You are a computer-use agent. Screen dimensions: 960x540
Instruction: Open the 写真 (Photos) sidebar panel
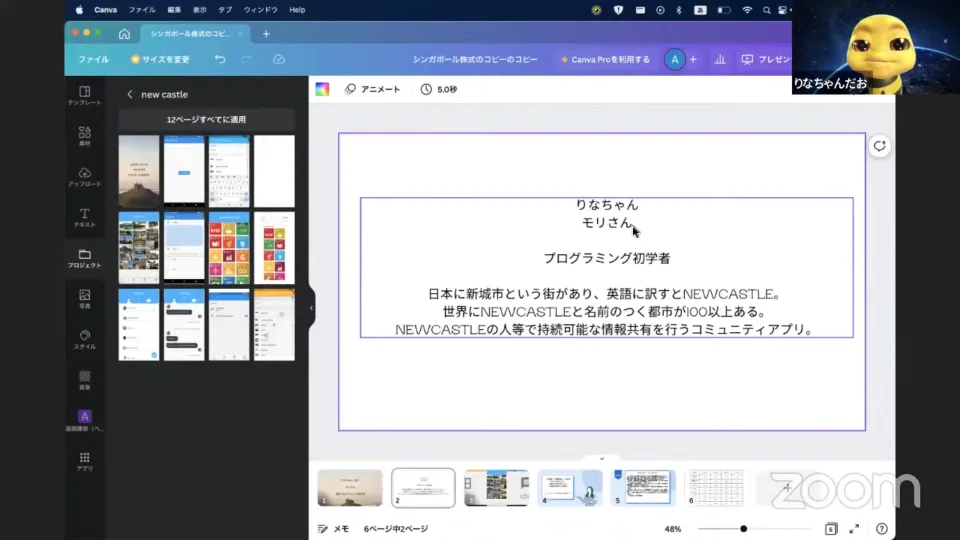click(x=84, y=298)
